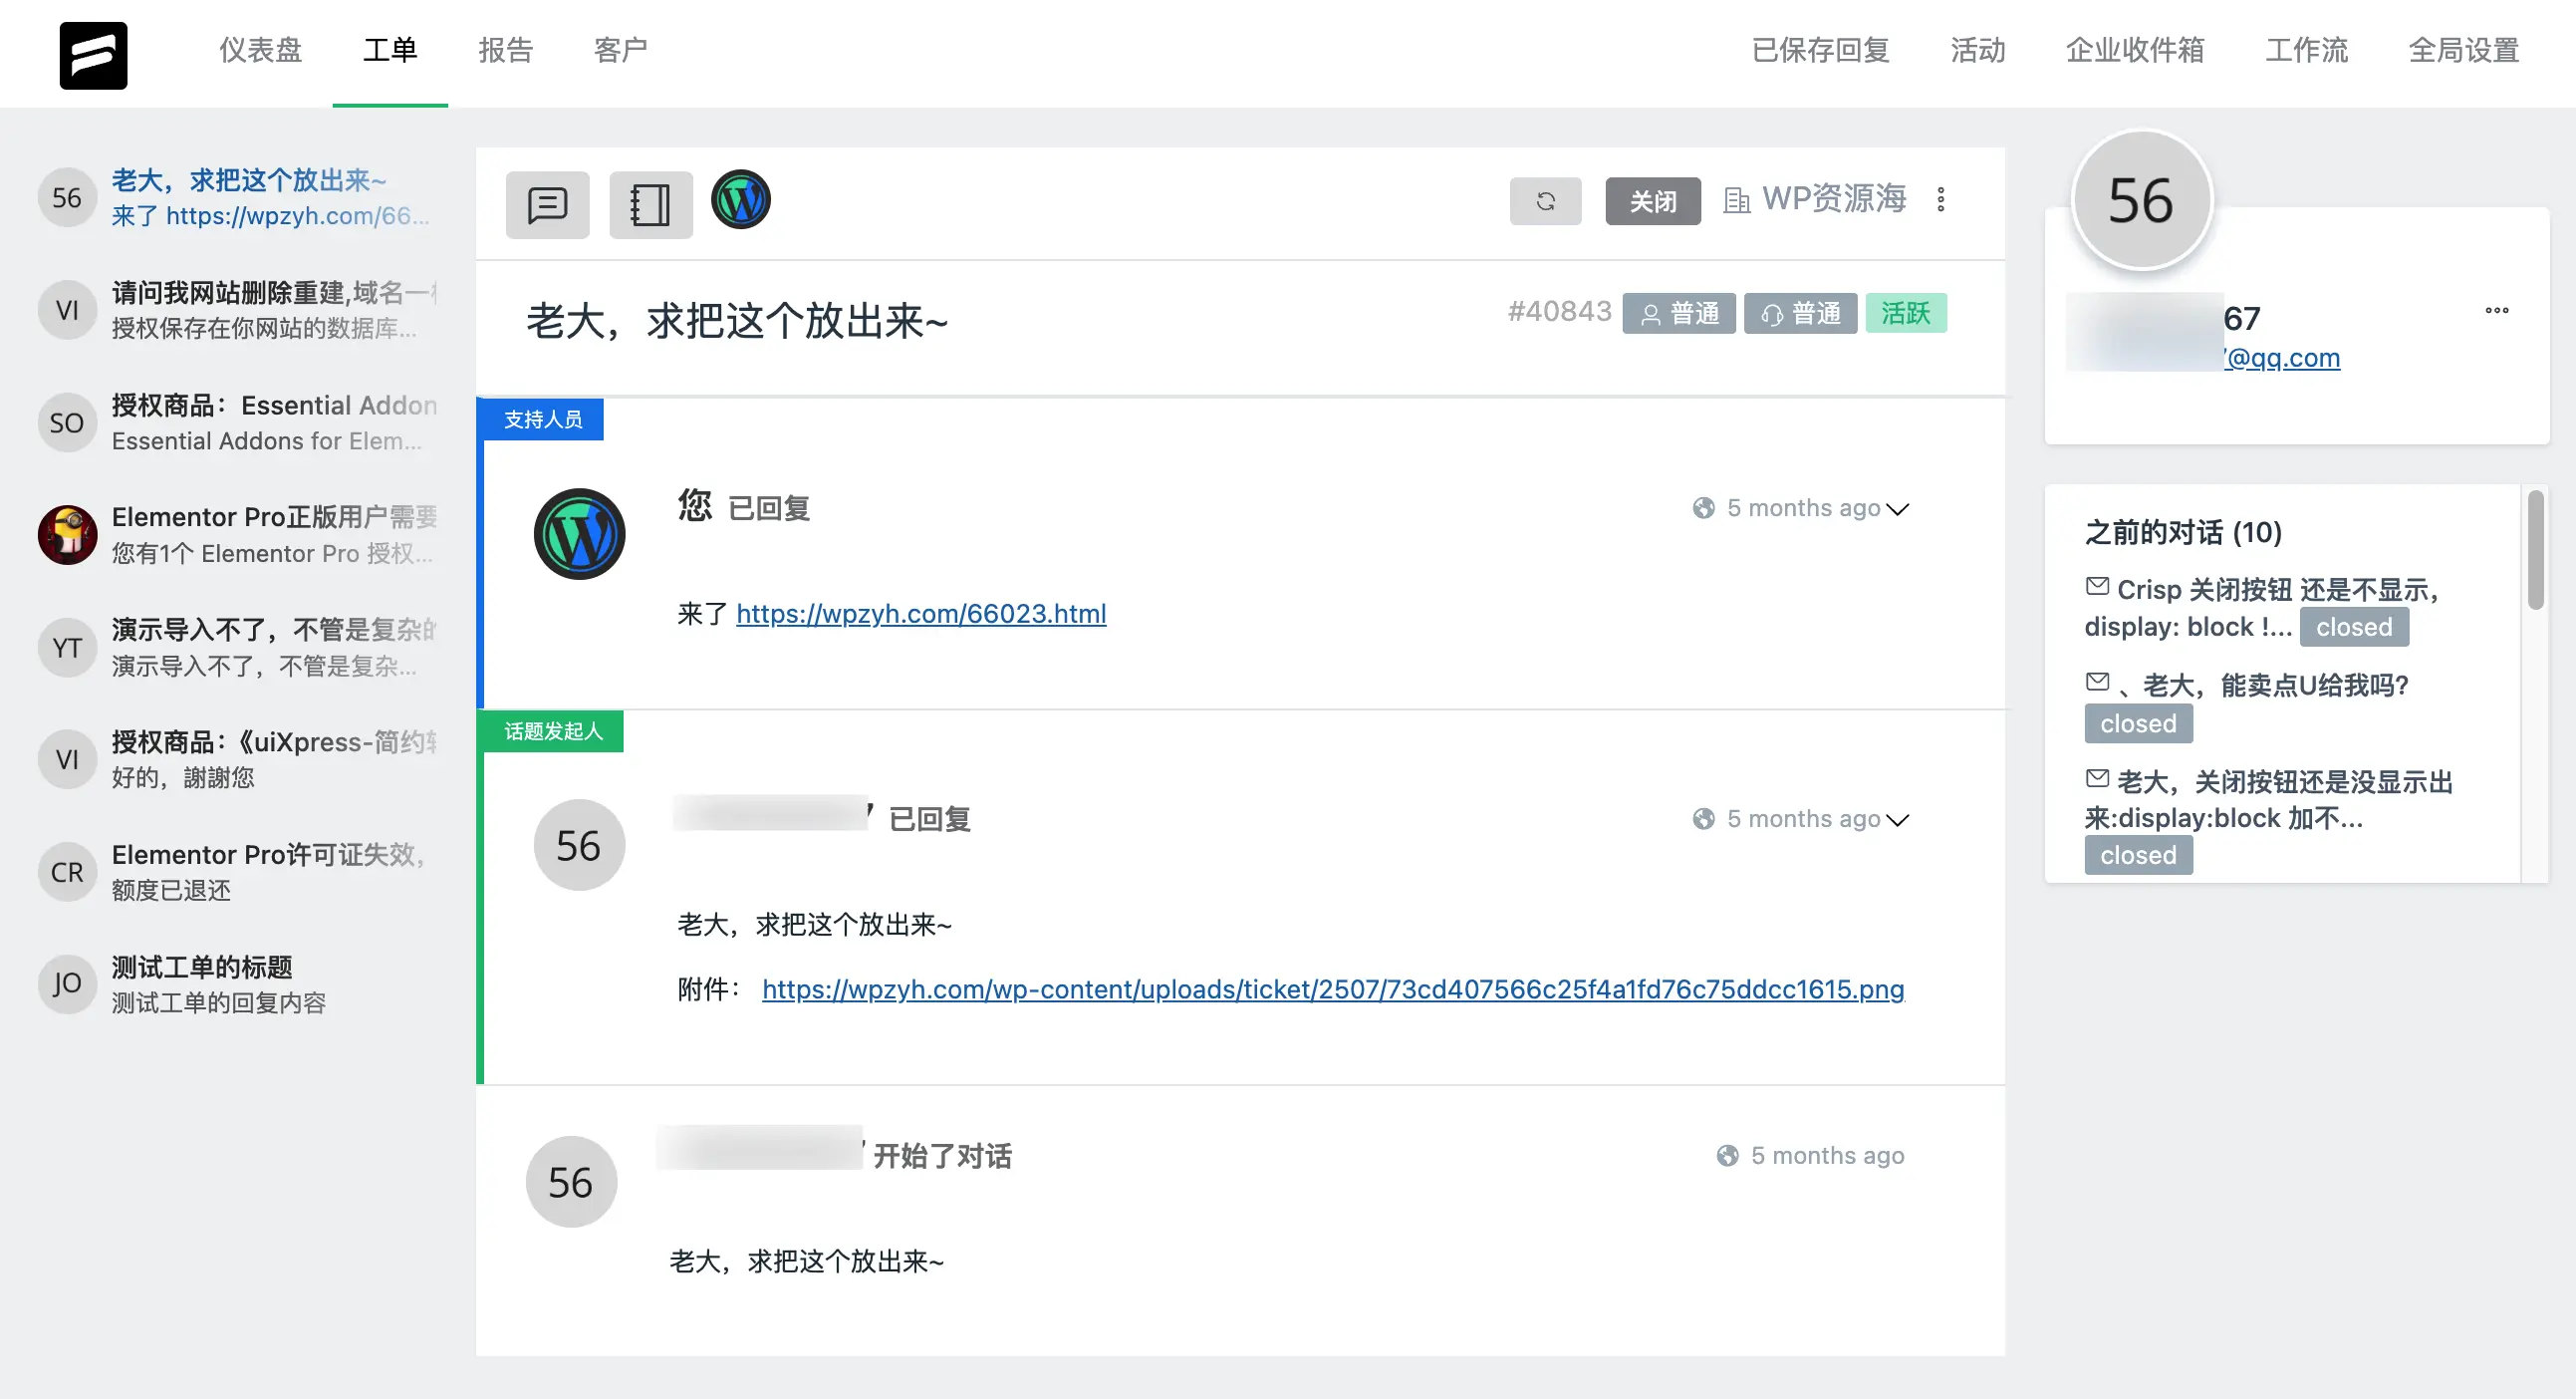Refresh the ticket with the reload icon

[1545, 201]
